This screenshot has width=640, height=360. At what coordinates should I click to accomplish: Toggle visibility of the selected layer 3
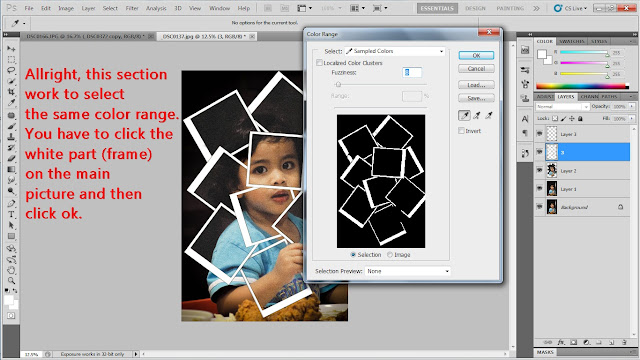pyautogui.click(x=540, y=152)
